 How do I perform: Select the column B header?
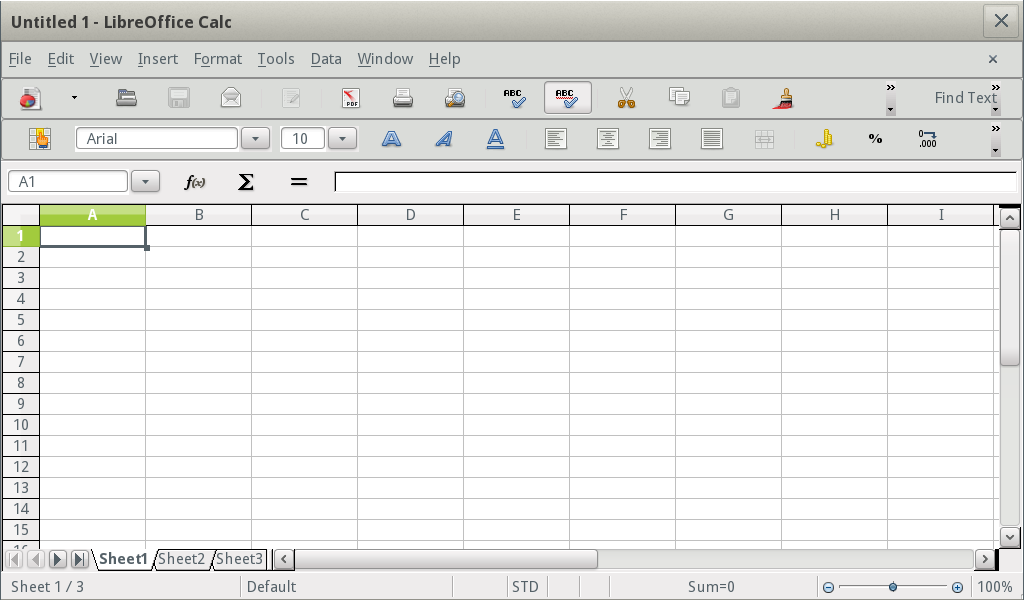point(199,214)
